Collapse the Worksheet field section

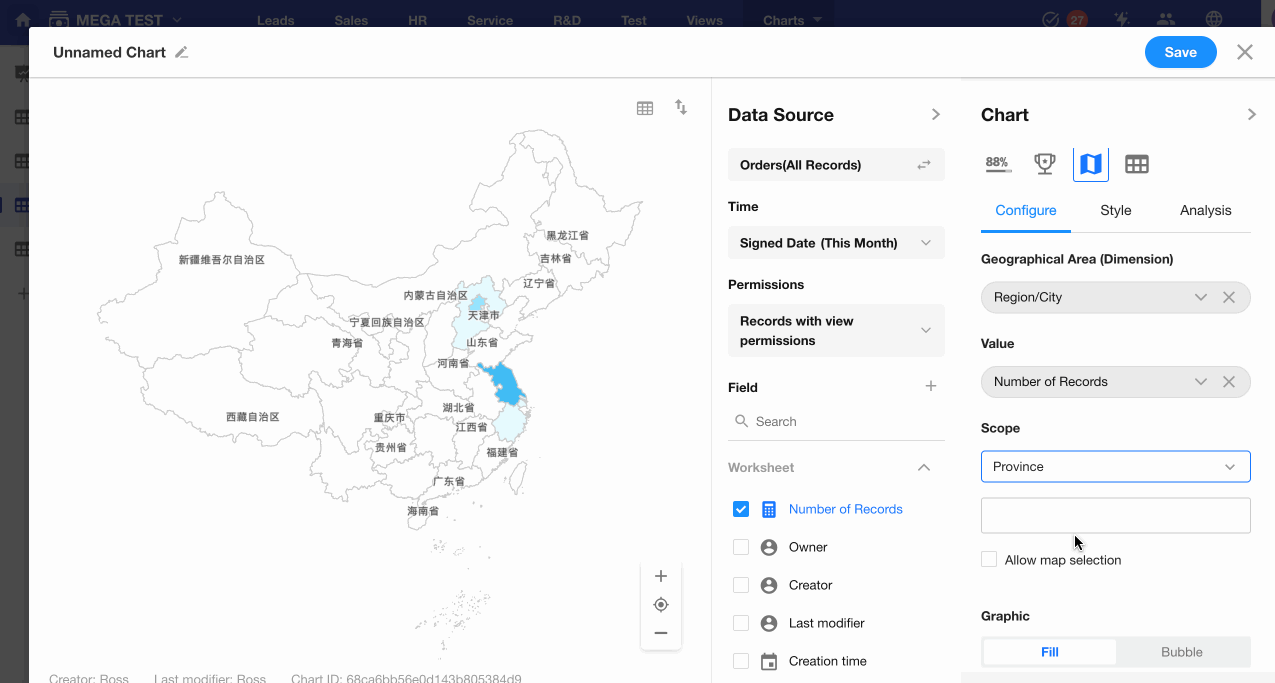(x=924, y=467)
